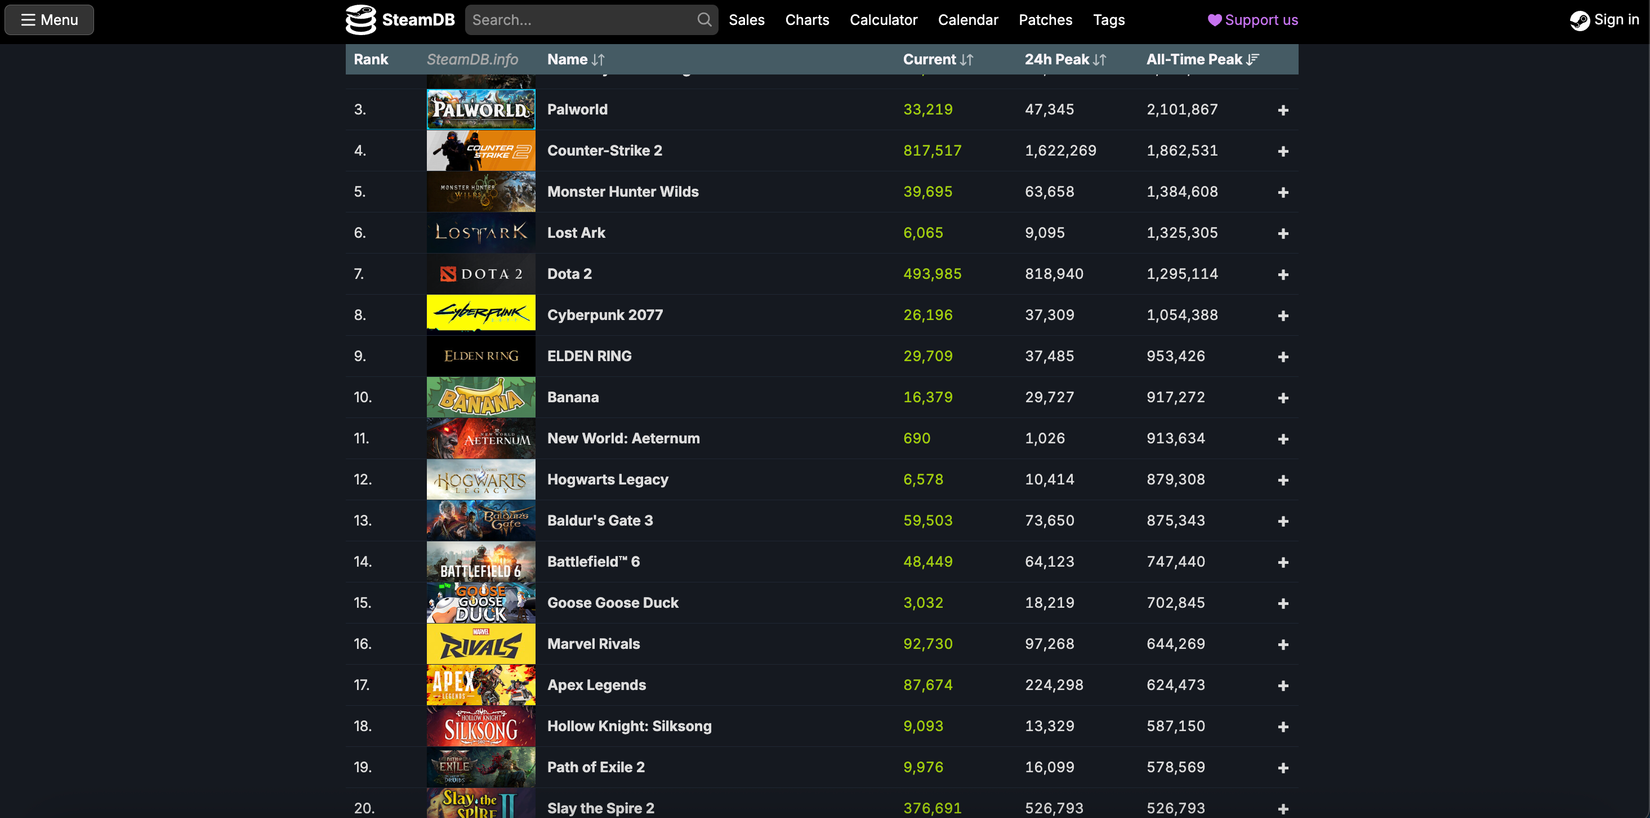The height and width of the screenshot is (818, 1650).
Task: Click current player count 376,691
Action: [x=932, y=808]
